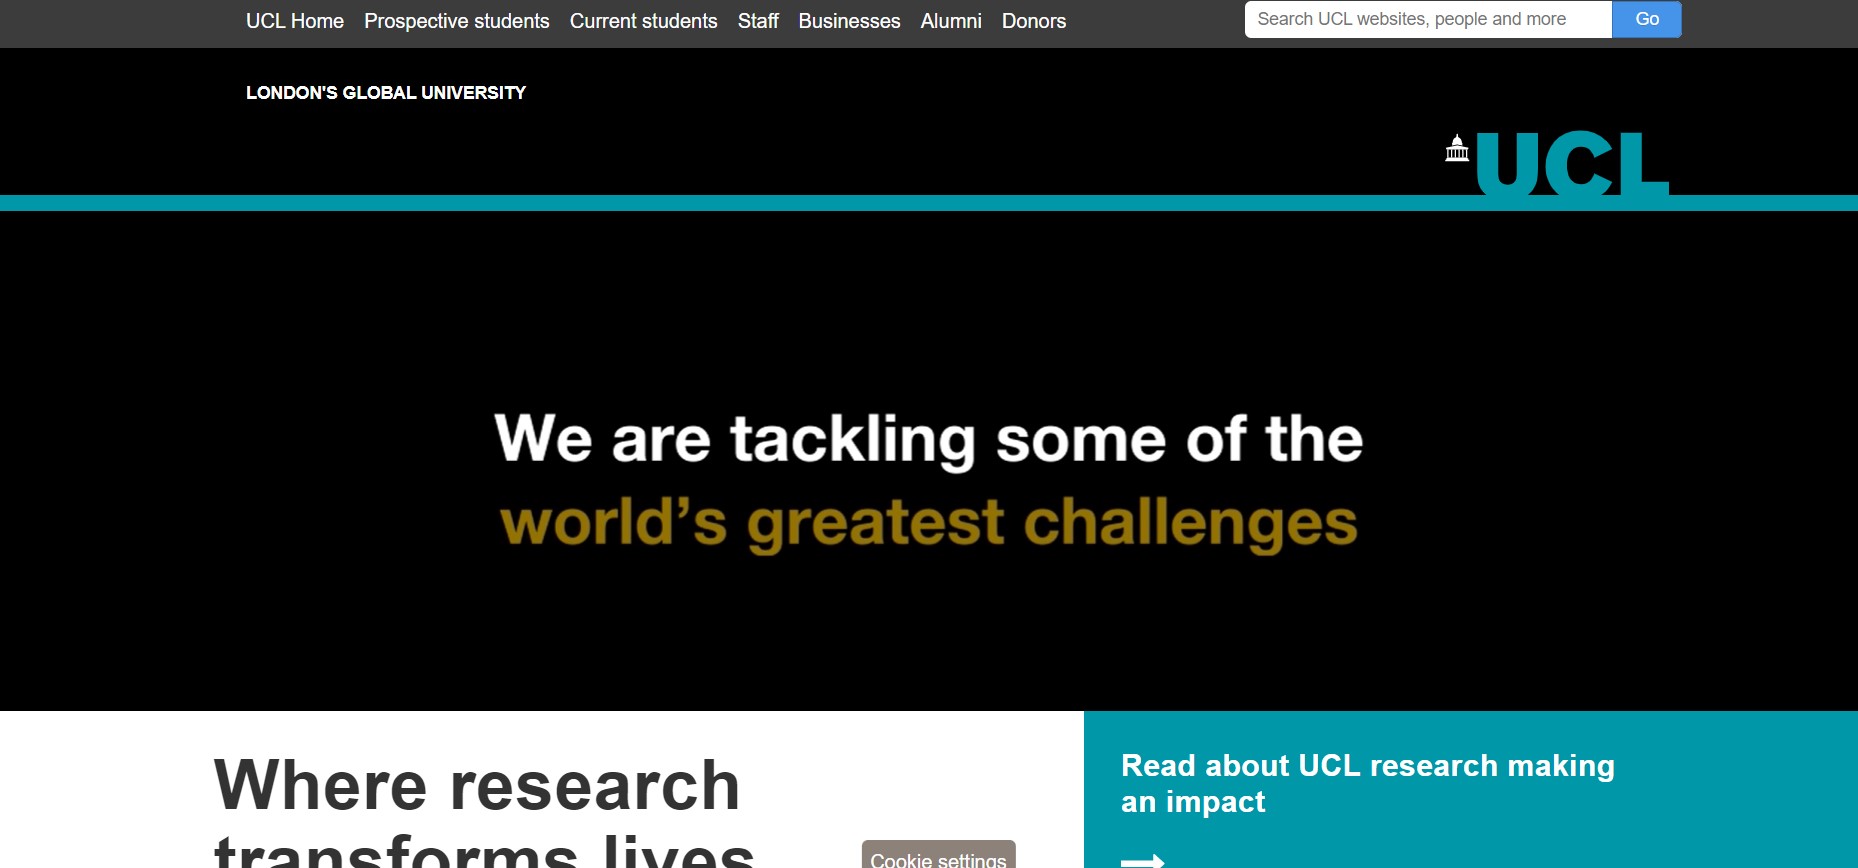Click the white arrow under research impact
Image resolution: width=1858 pixels, height=868 pixels.
(x=1143, y=860)
